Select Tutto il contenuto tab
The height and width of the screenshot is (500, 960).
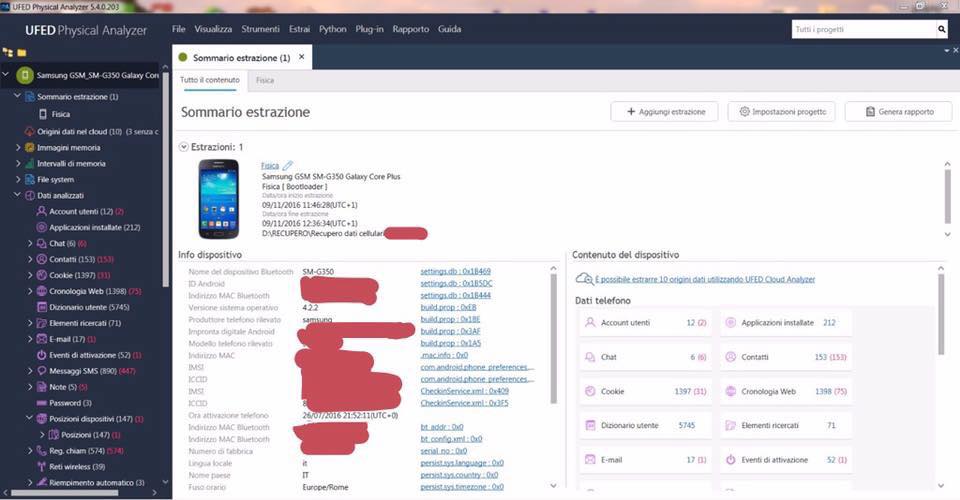click(209, 80)
